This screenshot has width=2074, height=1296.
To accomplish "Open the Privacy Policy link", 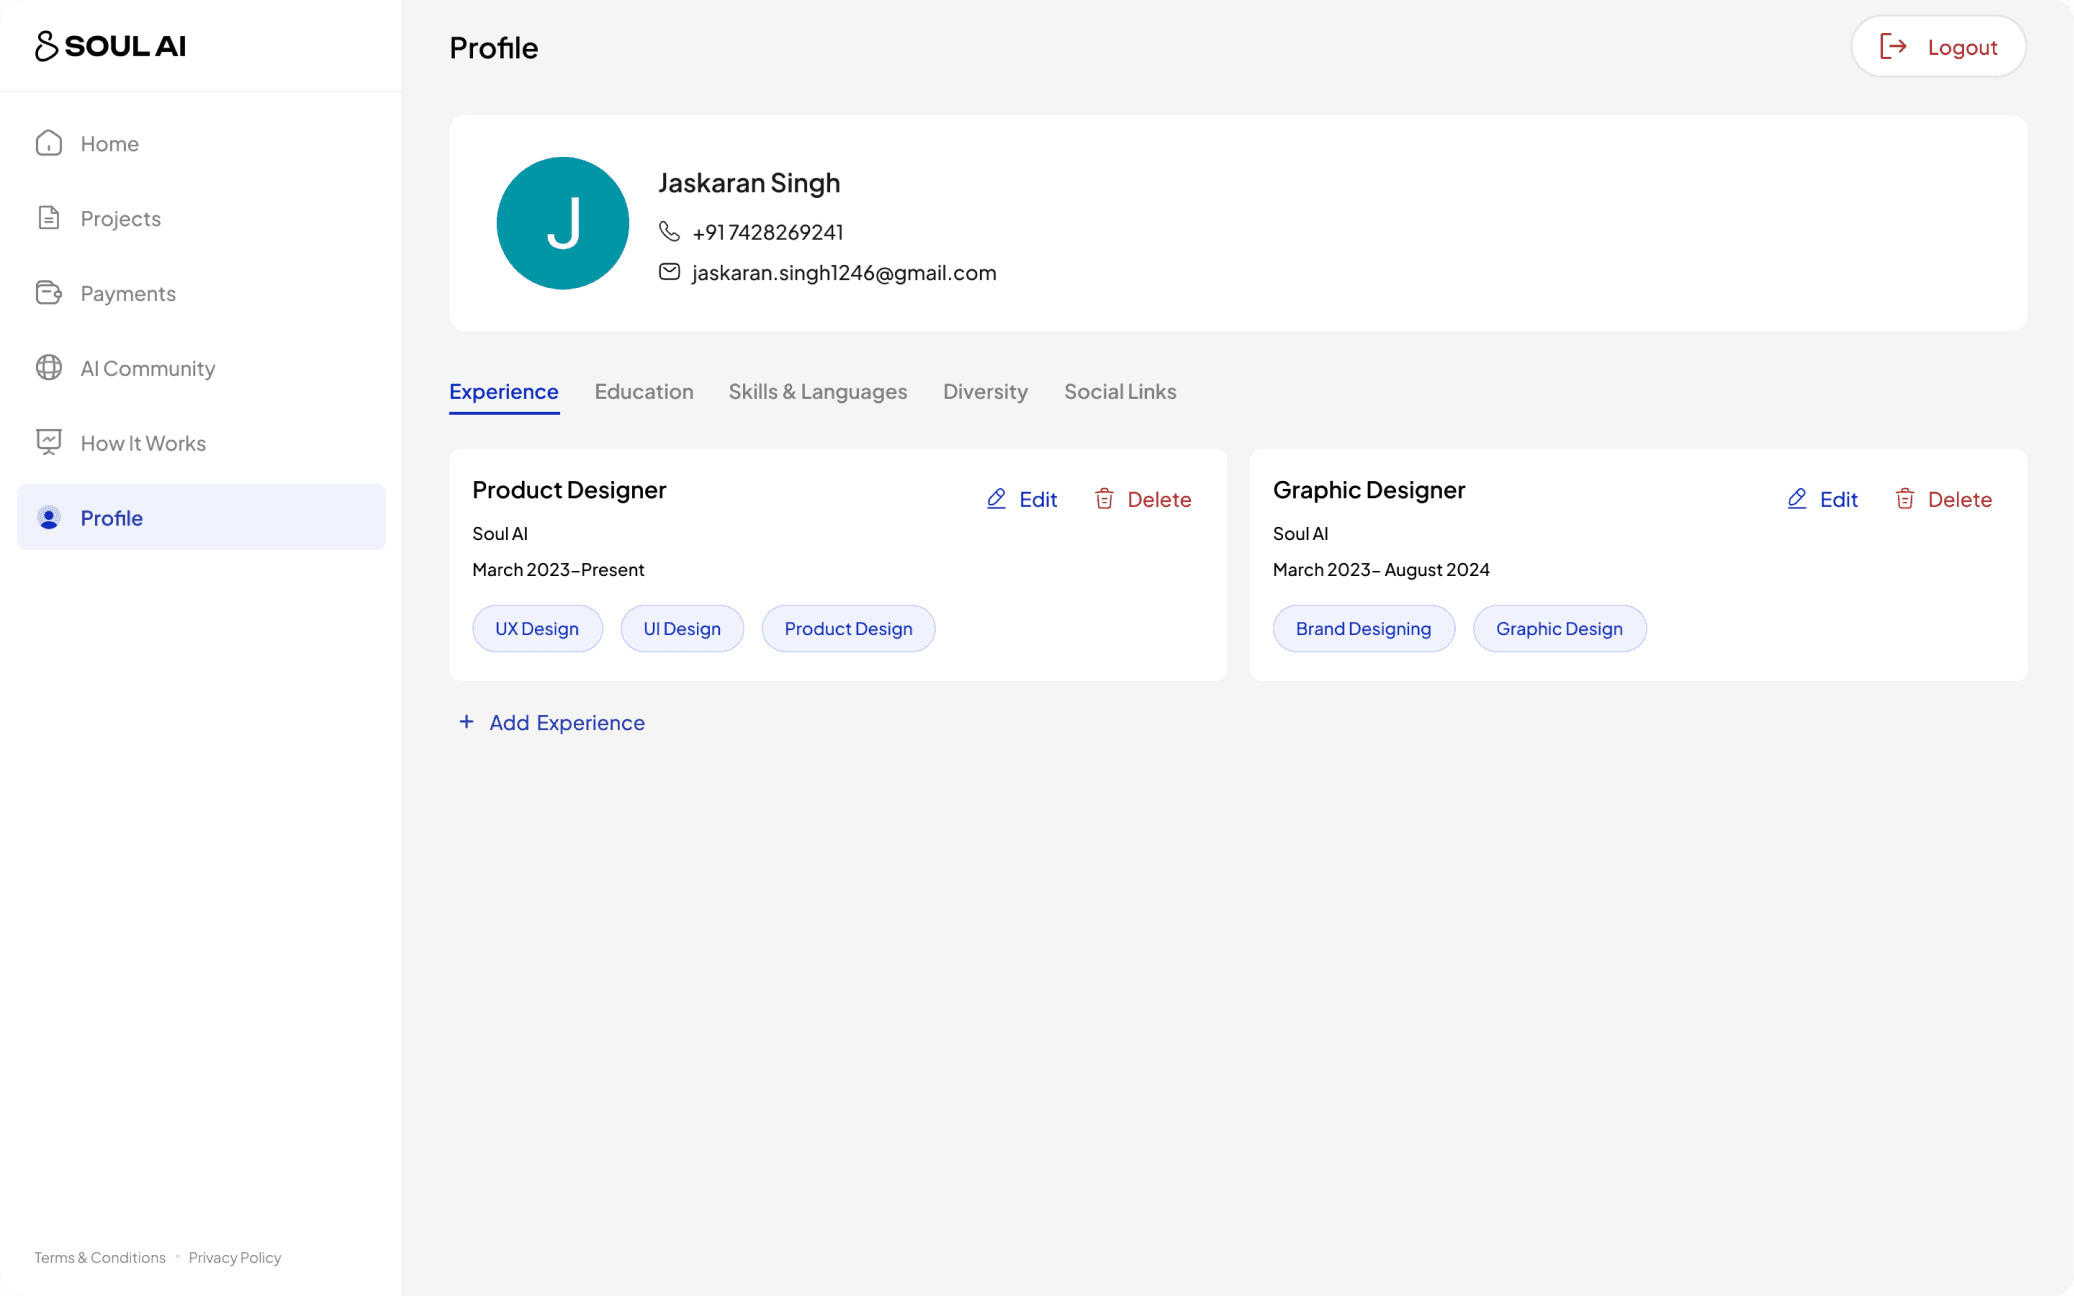I will pos(234,1258).
